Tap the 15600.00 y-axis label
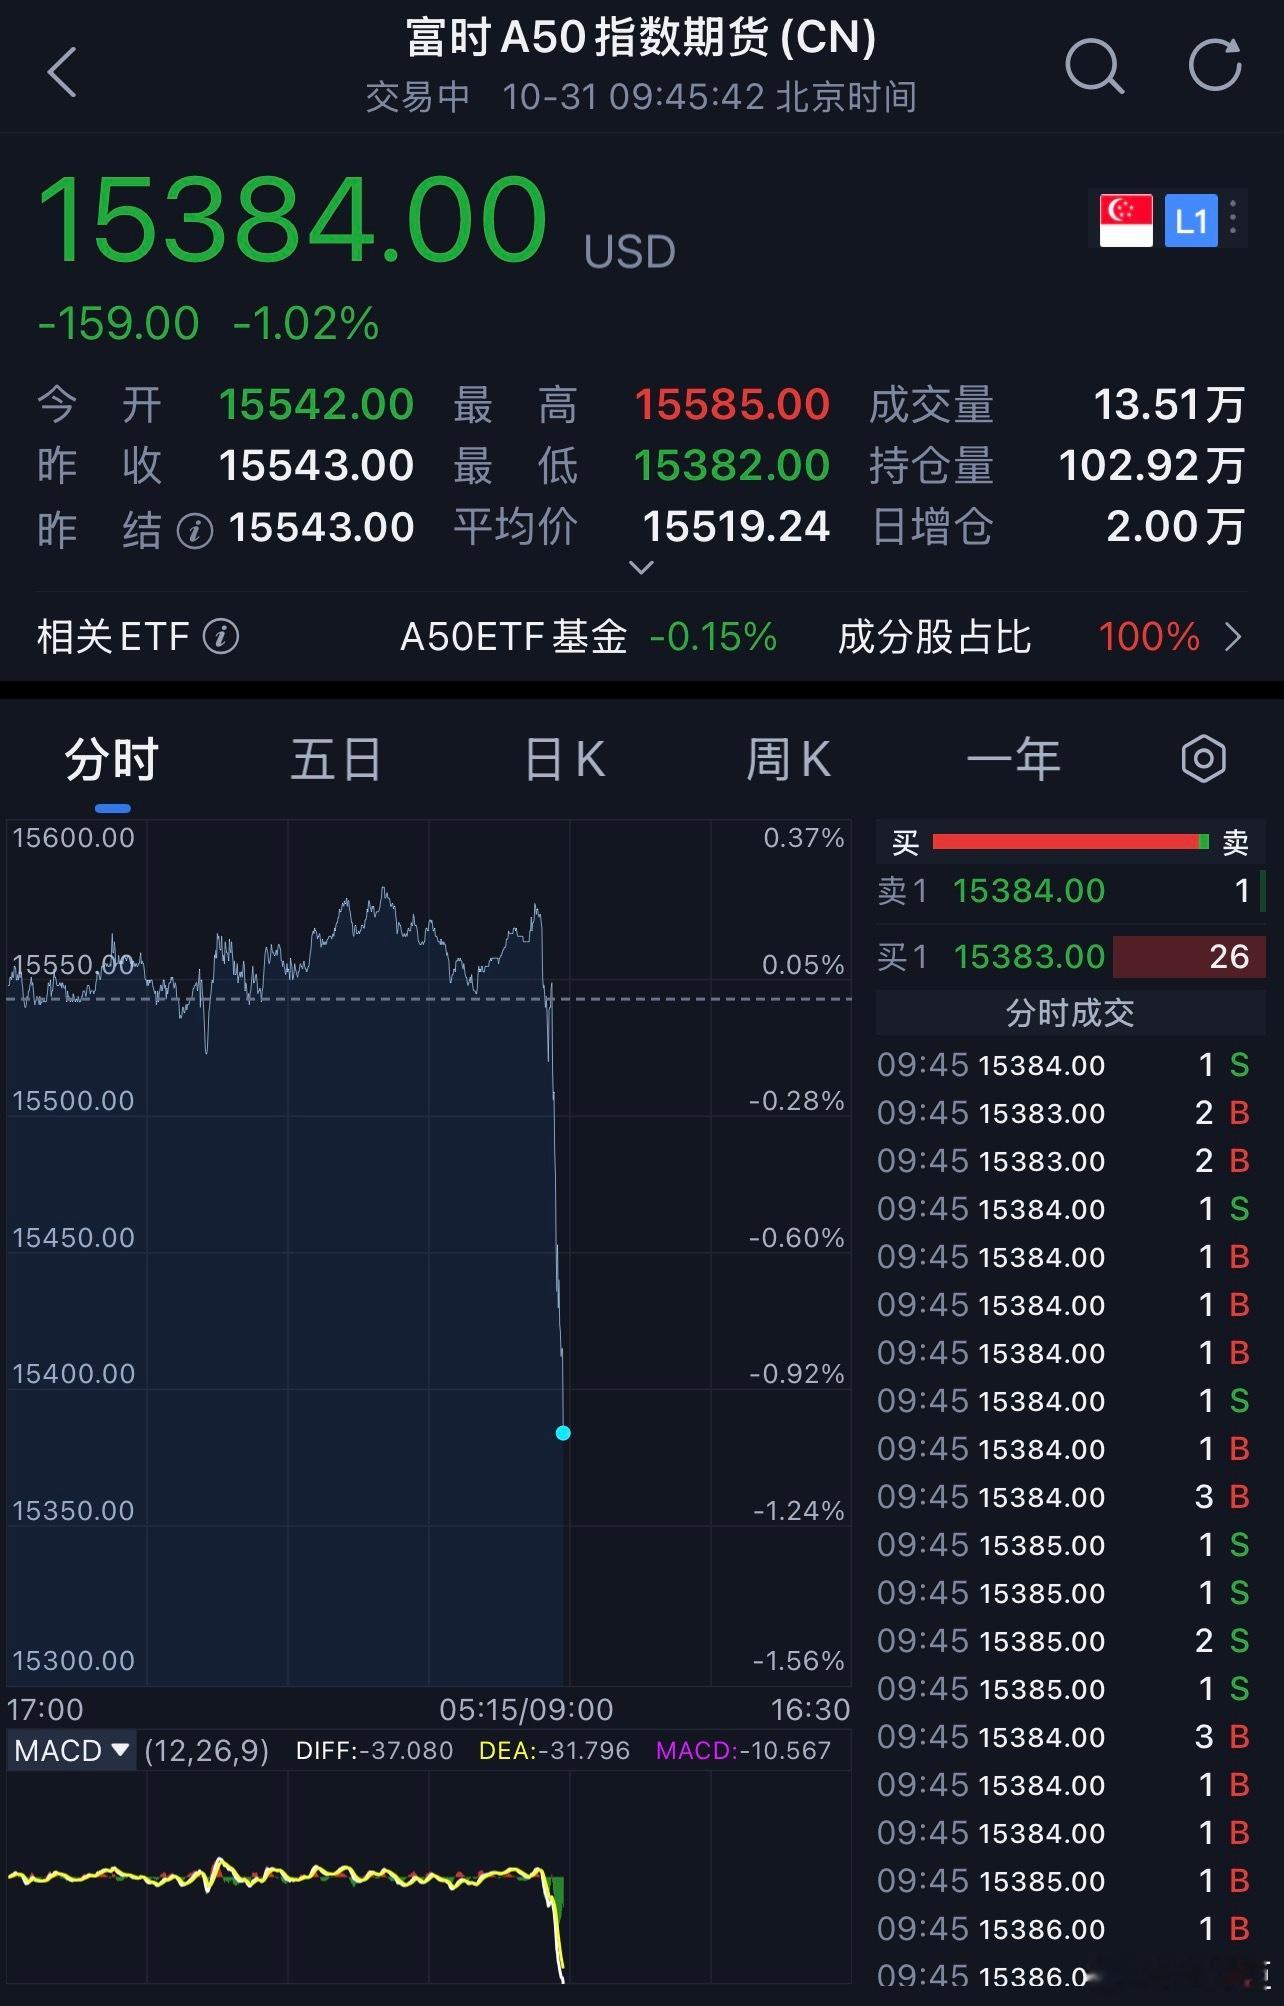 73,838
